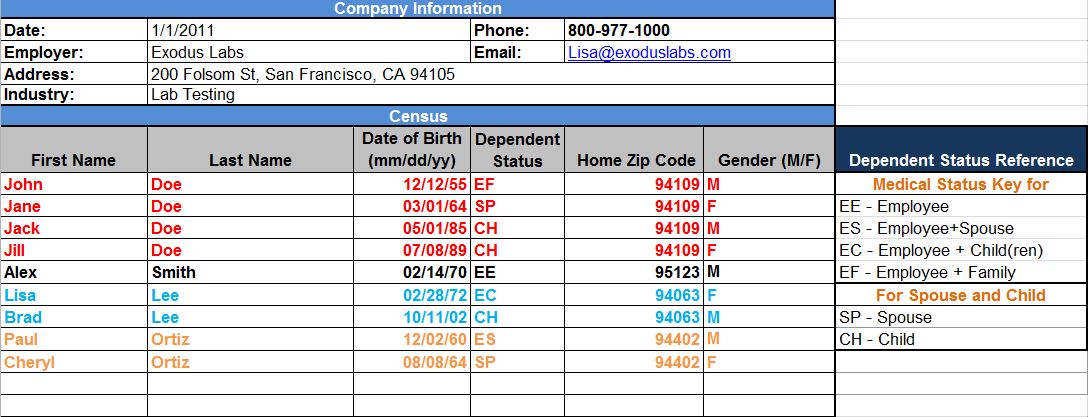This screenshot has width=1088, height=417.
Task: Select the Company Information header cell
Action: (x=417, y=9)
